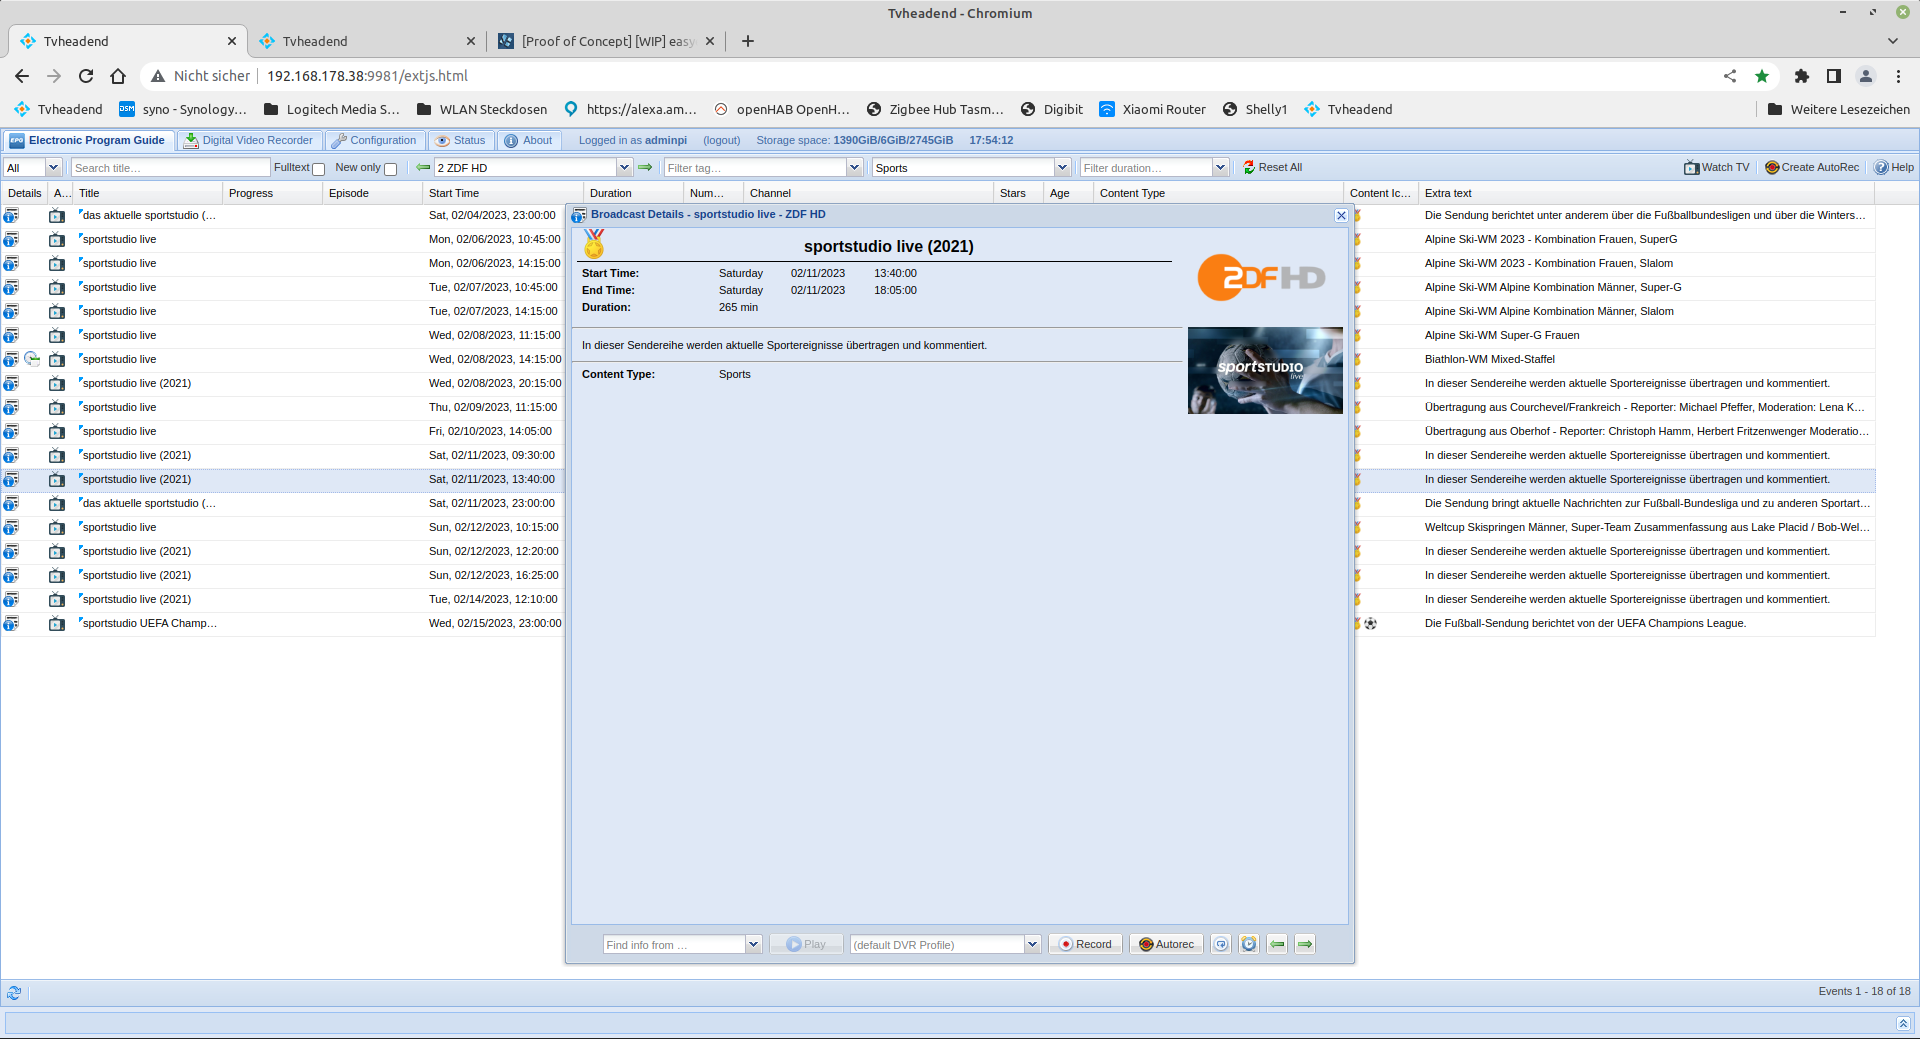The width and height of the screenshot is (1920, 1039).
Task: Open details icon for das aktuelle sportstudio 02/04
Action: [x=11, y=216]
